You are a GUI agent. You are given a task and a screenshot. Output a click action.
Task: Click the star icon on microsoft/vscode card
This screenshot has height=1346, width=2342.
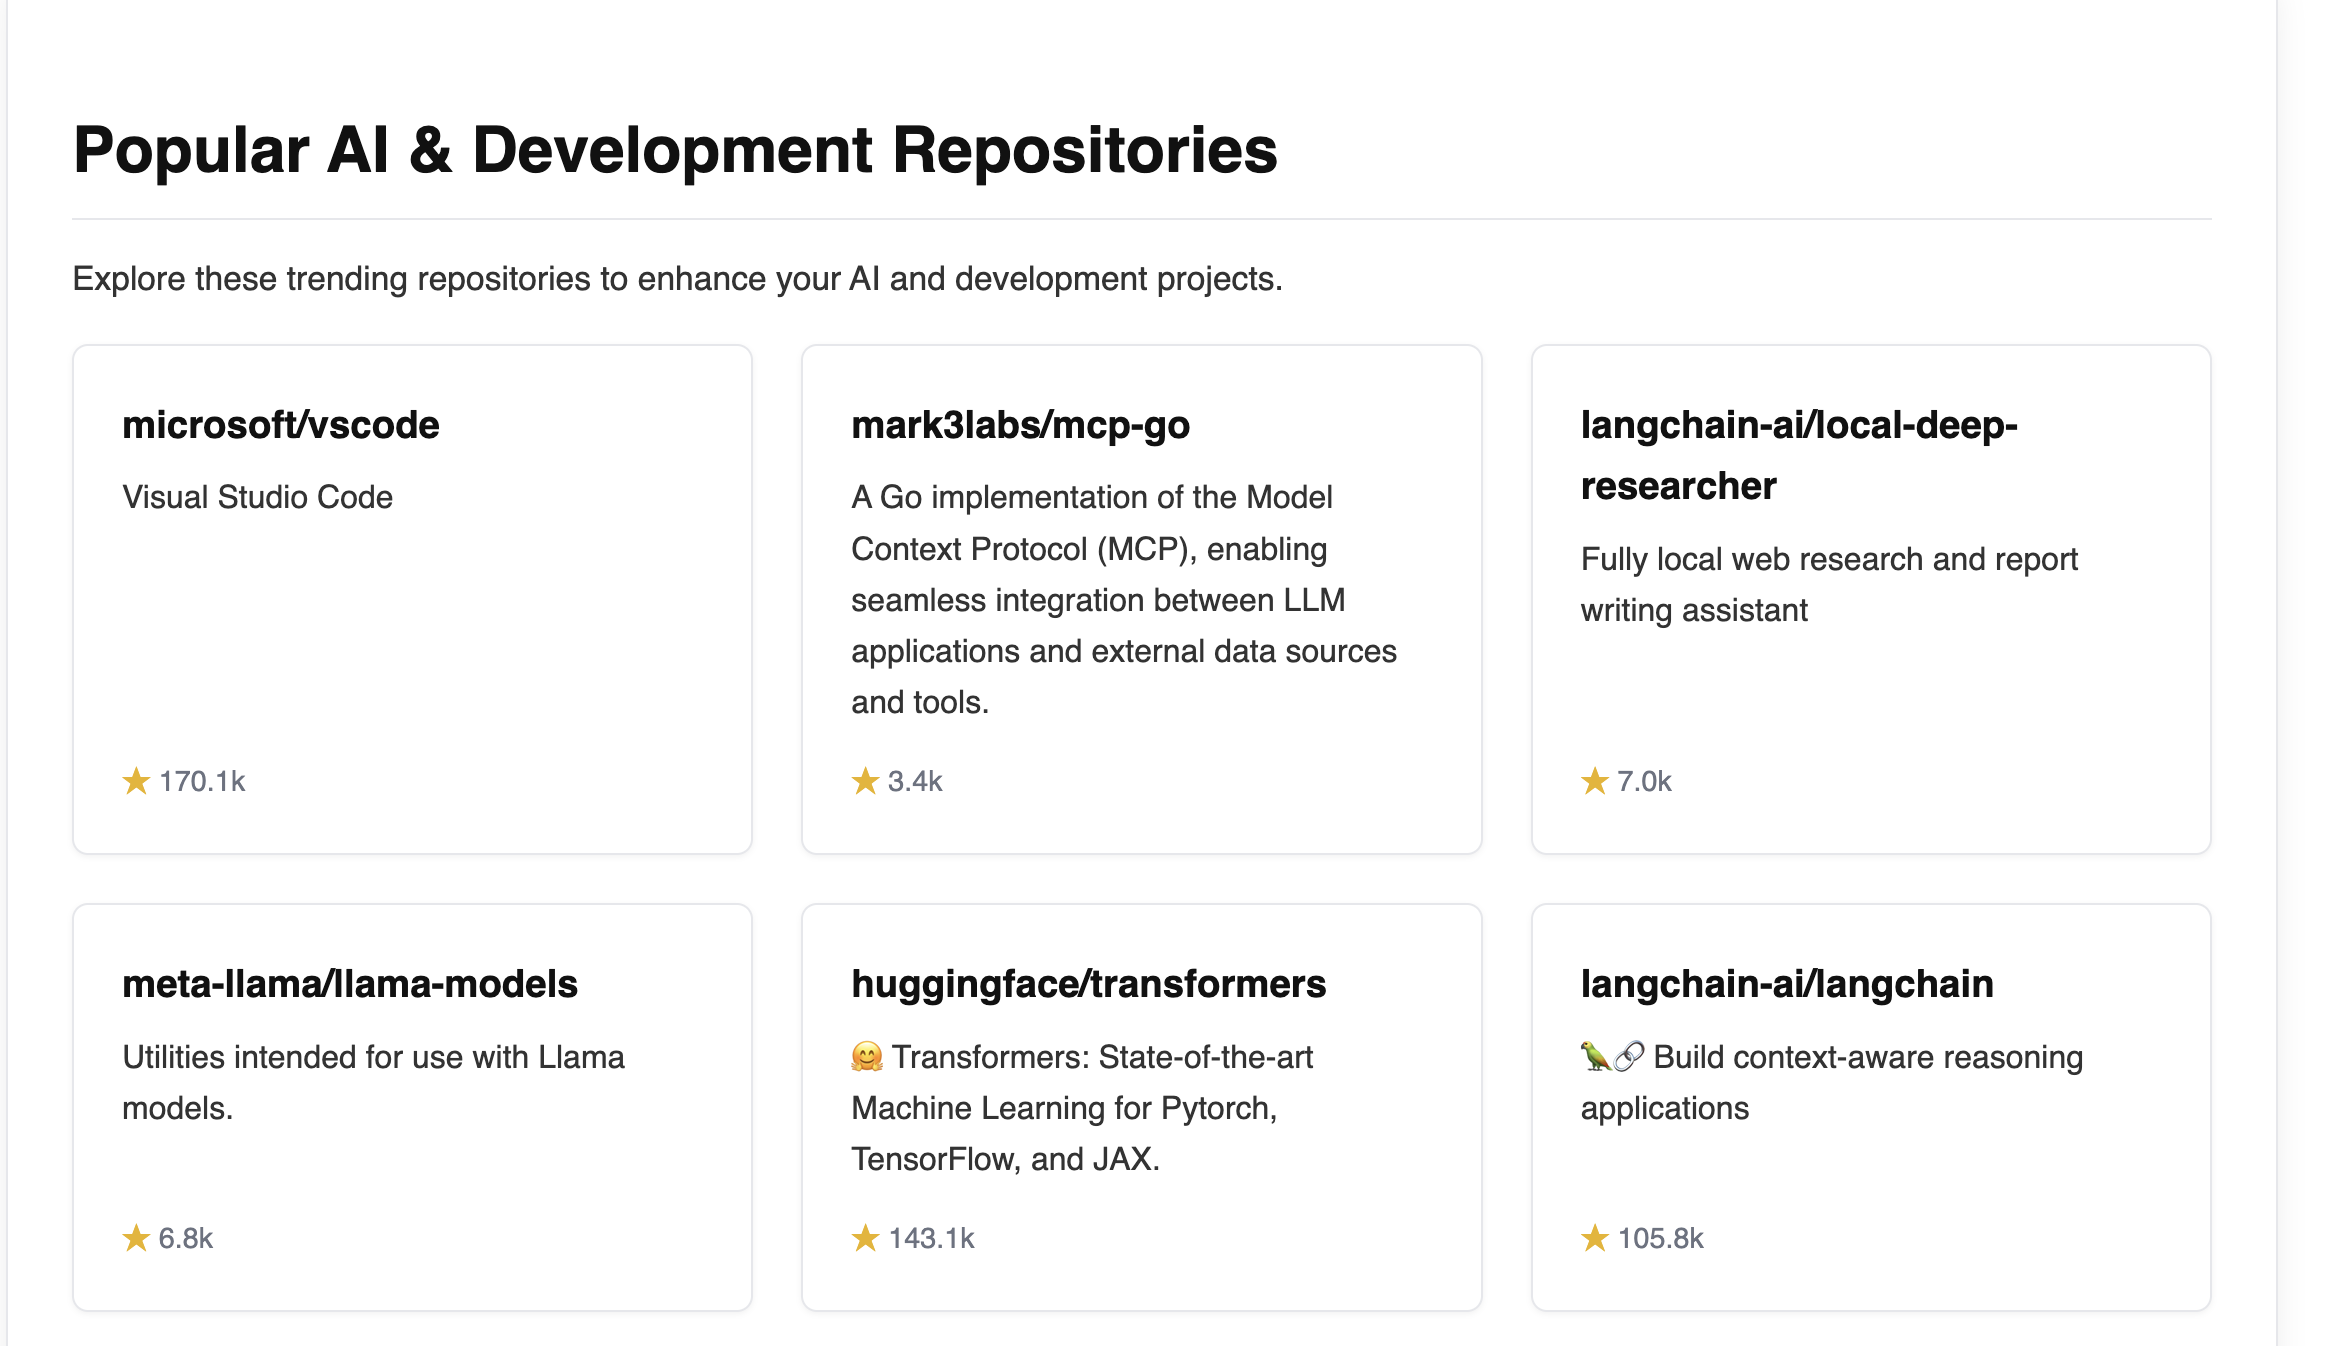coord(136,781)
